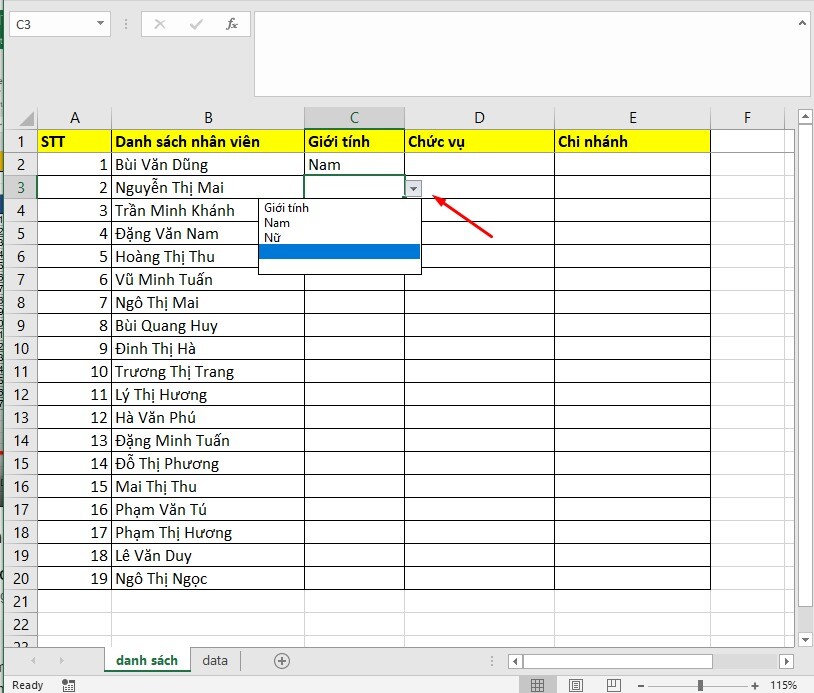Click the macro recording icon near Ready
Screen dimensions: 814x693
tap(67, 687)
